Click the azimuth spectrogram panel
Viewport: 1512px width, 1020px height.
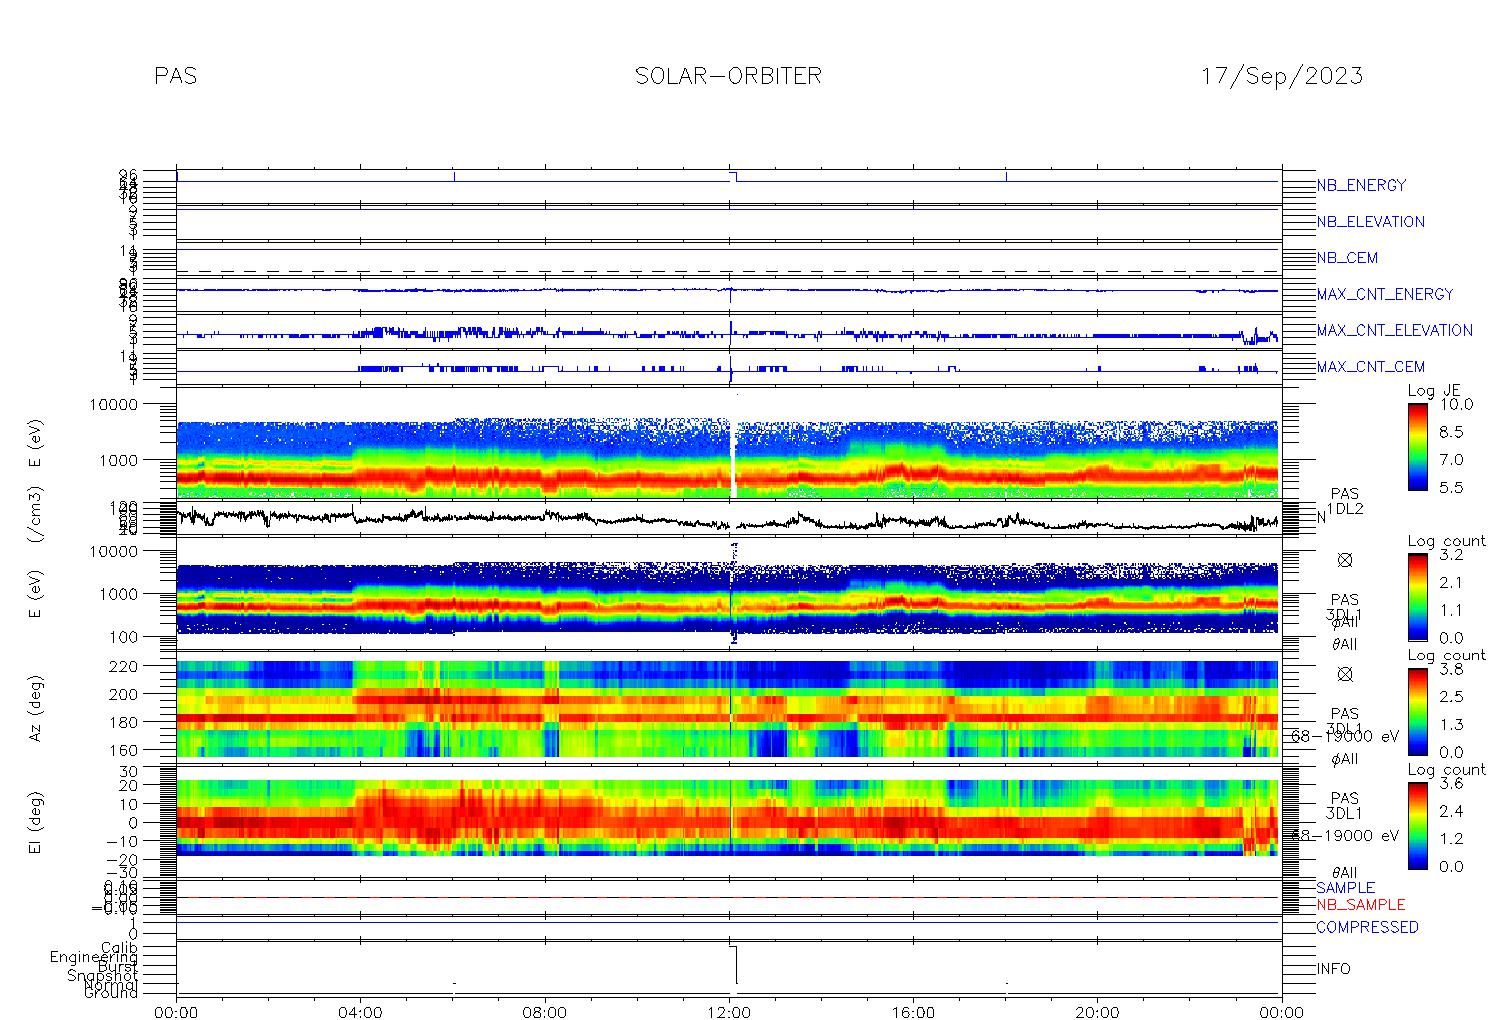pos(729,708)
